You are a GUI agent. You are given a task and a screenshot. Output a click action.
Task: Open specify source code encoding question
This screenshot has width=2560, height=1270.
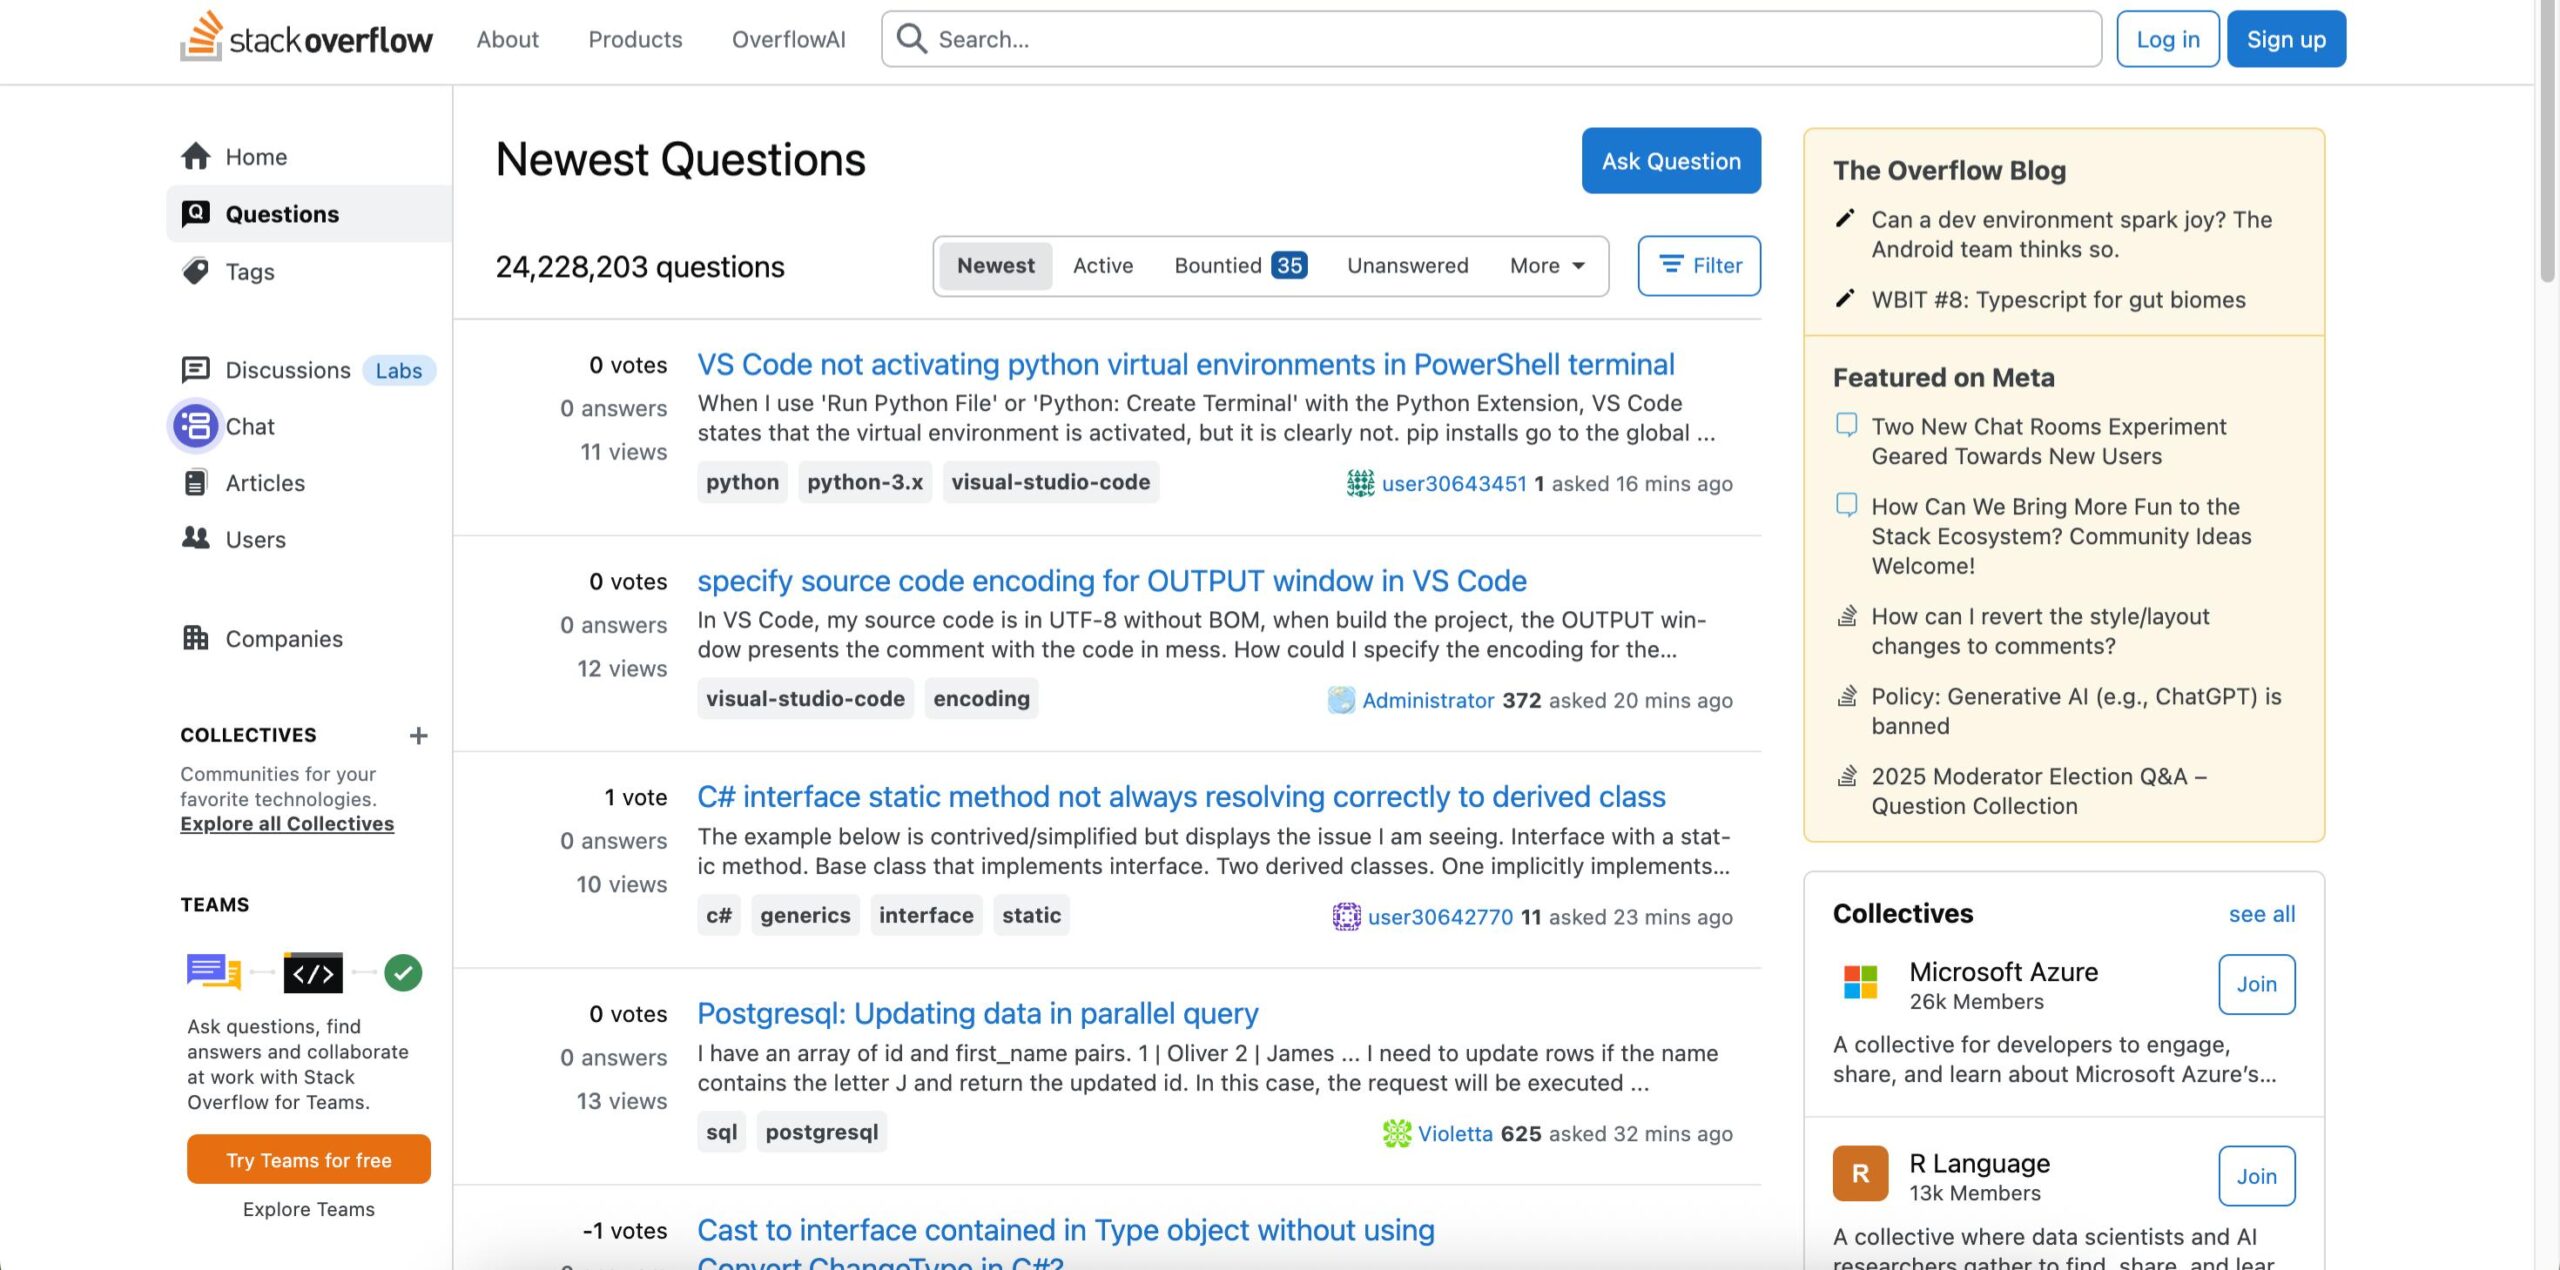tap(1111, 580)
